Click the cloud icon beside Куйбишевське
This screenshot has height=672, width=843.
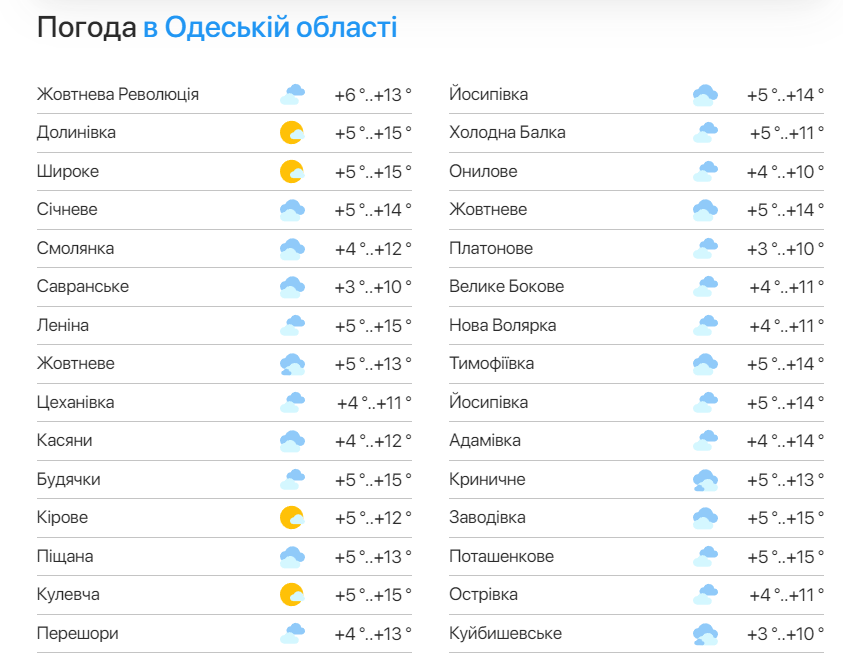705,634
